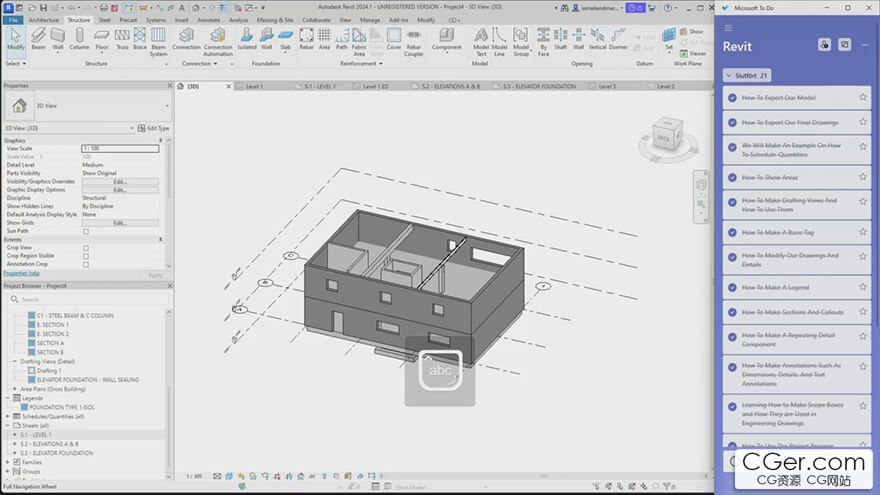Image resolution: width=880 pixels, height=495 pixels.
Task: Select the Beam tool in Structure ribbon
Action: [x=38, y=39]
